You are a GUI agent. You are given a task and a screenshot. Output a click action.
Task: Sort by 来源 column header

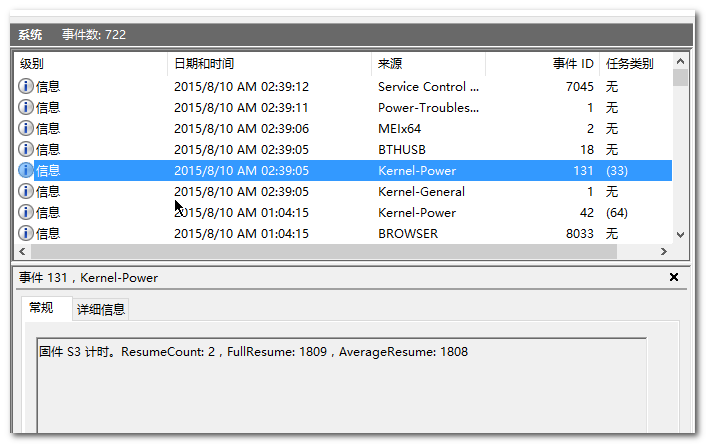pos(428,63)
